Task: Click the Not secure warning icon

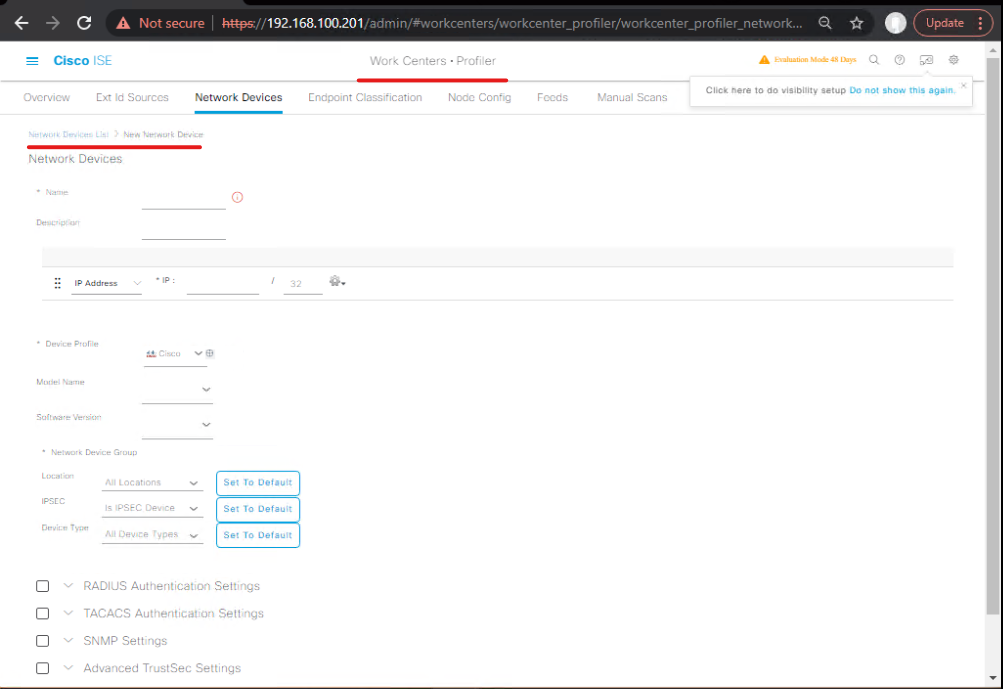Action: click(123, 24)
